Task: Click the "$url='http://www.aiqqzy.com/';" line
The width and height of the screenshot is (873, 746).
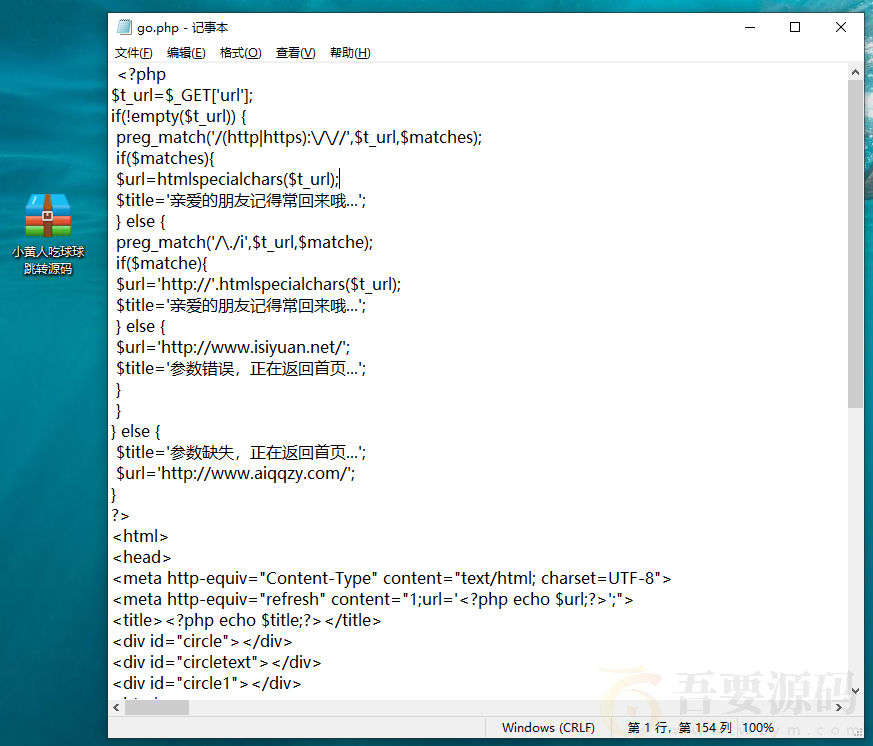Action: [236, 473]
